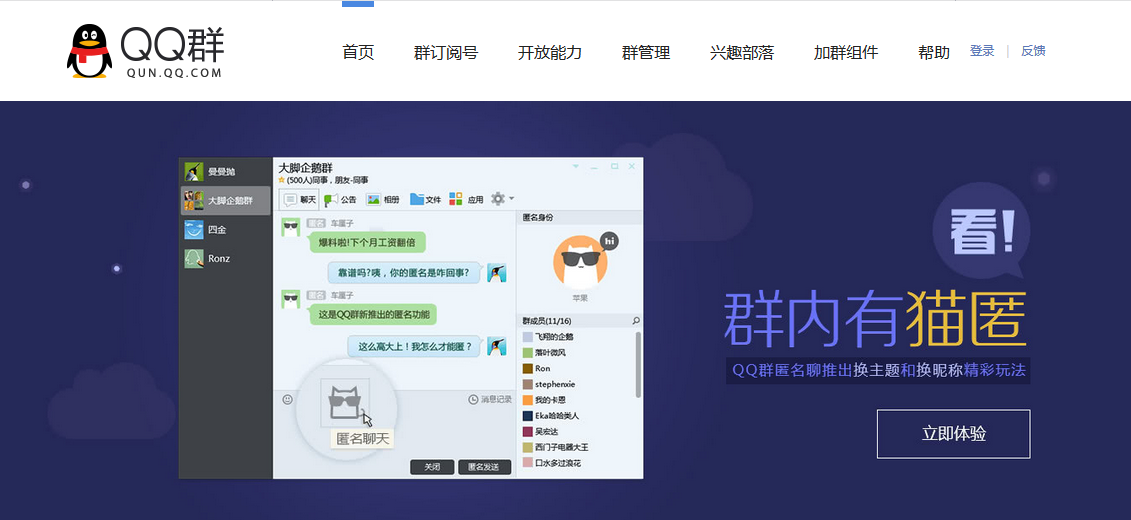1131x520 pixels.
Task: Expand the dropdown arrow beside gear icon
Action: pyautogui.click(x=511, y=198)
